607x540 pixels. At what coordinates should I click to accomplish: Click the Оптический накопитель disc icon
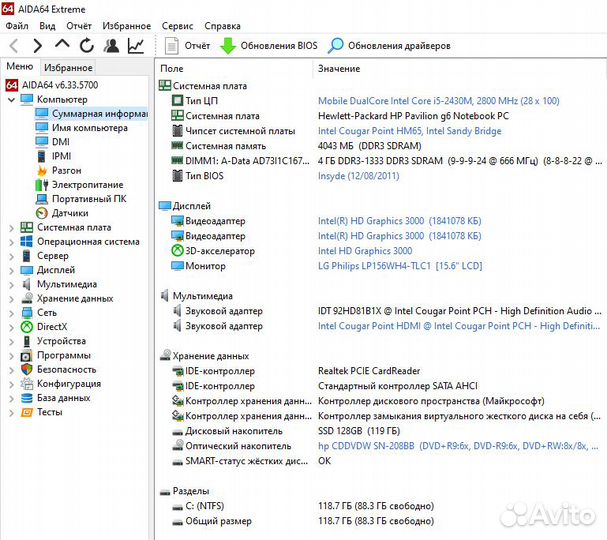[177, 446]
